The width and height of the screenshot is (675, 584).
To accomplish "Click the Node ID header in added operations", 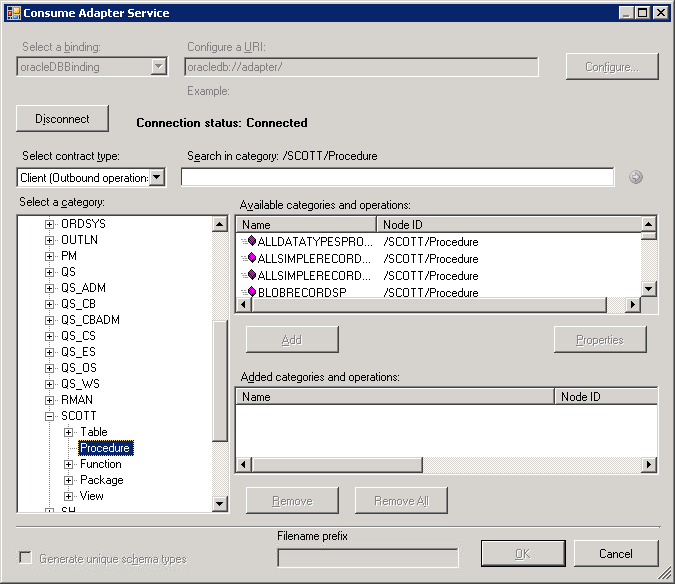I will coord(606,396).
